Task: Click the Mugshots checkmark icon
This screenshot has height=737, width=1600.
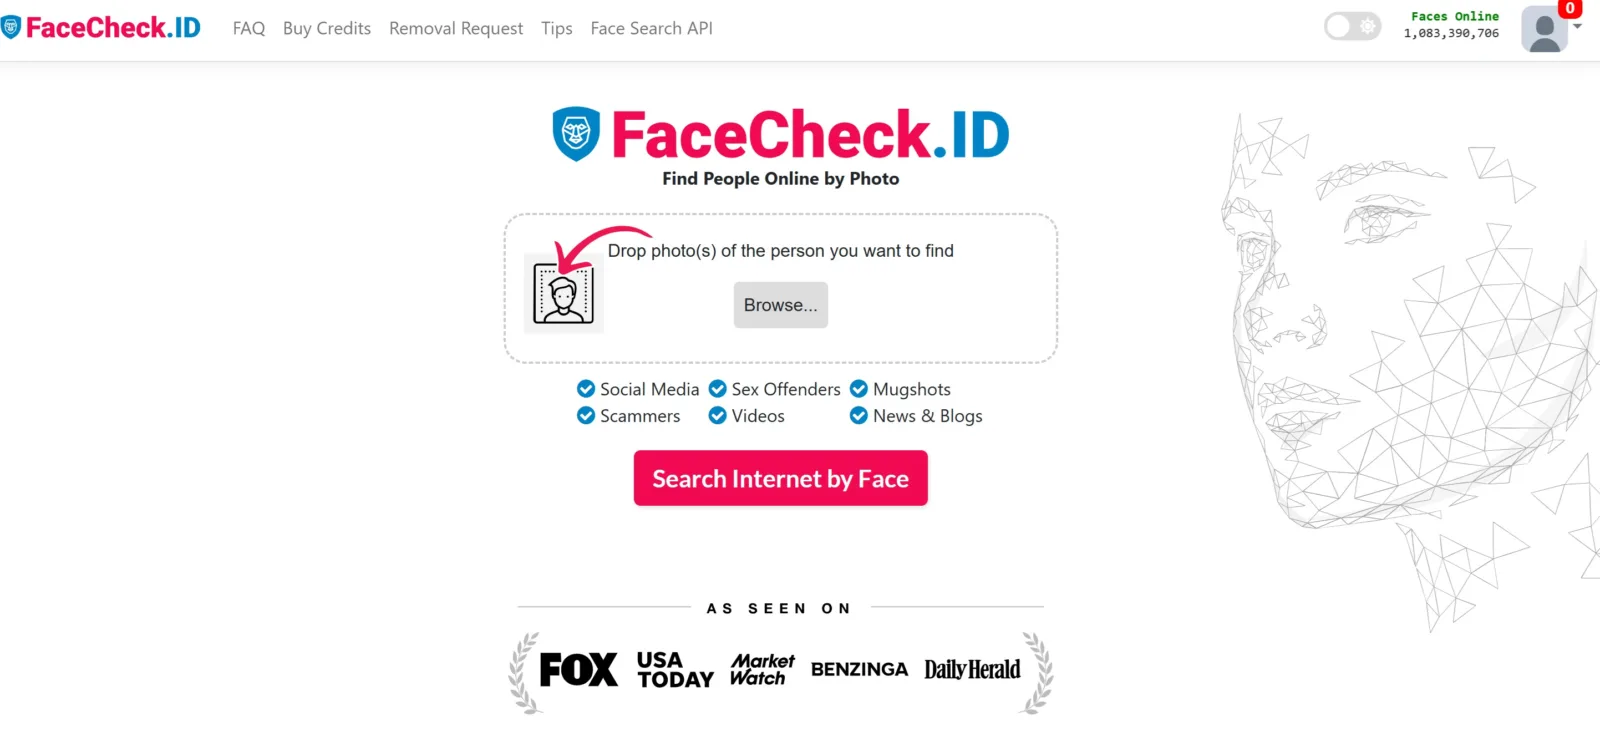Action: pos(858,388)
